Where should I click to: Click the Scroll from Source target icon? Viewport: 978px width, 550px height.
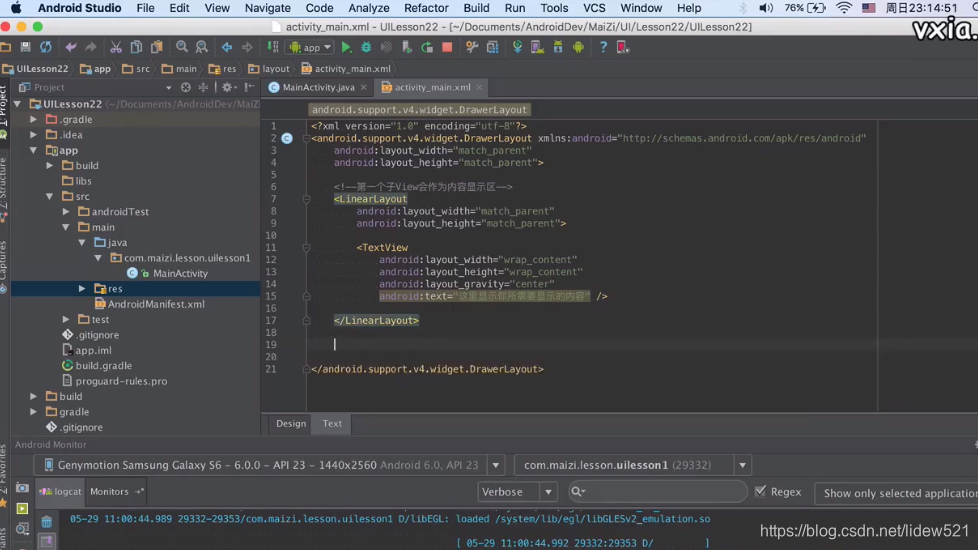(185, 87)
